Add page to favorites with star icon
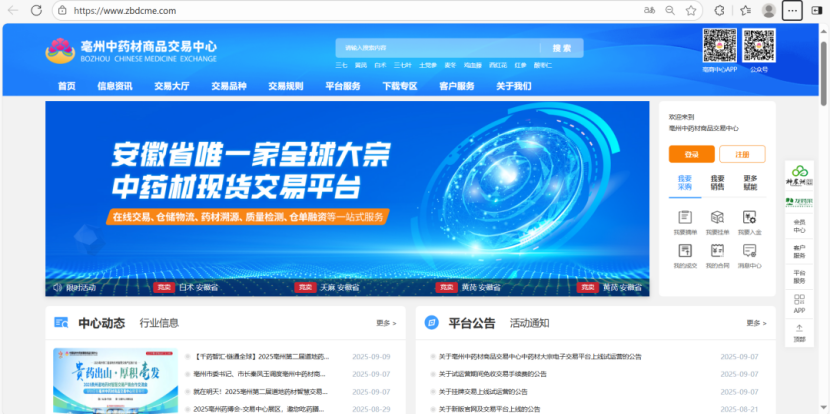The image size is (830, 414). click(x=691, y=10)
